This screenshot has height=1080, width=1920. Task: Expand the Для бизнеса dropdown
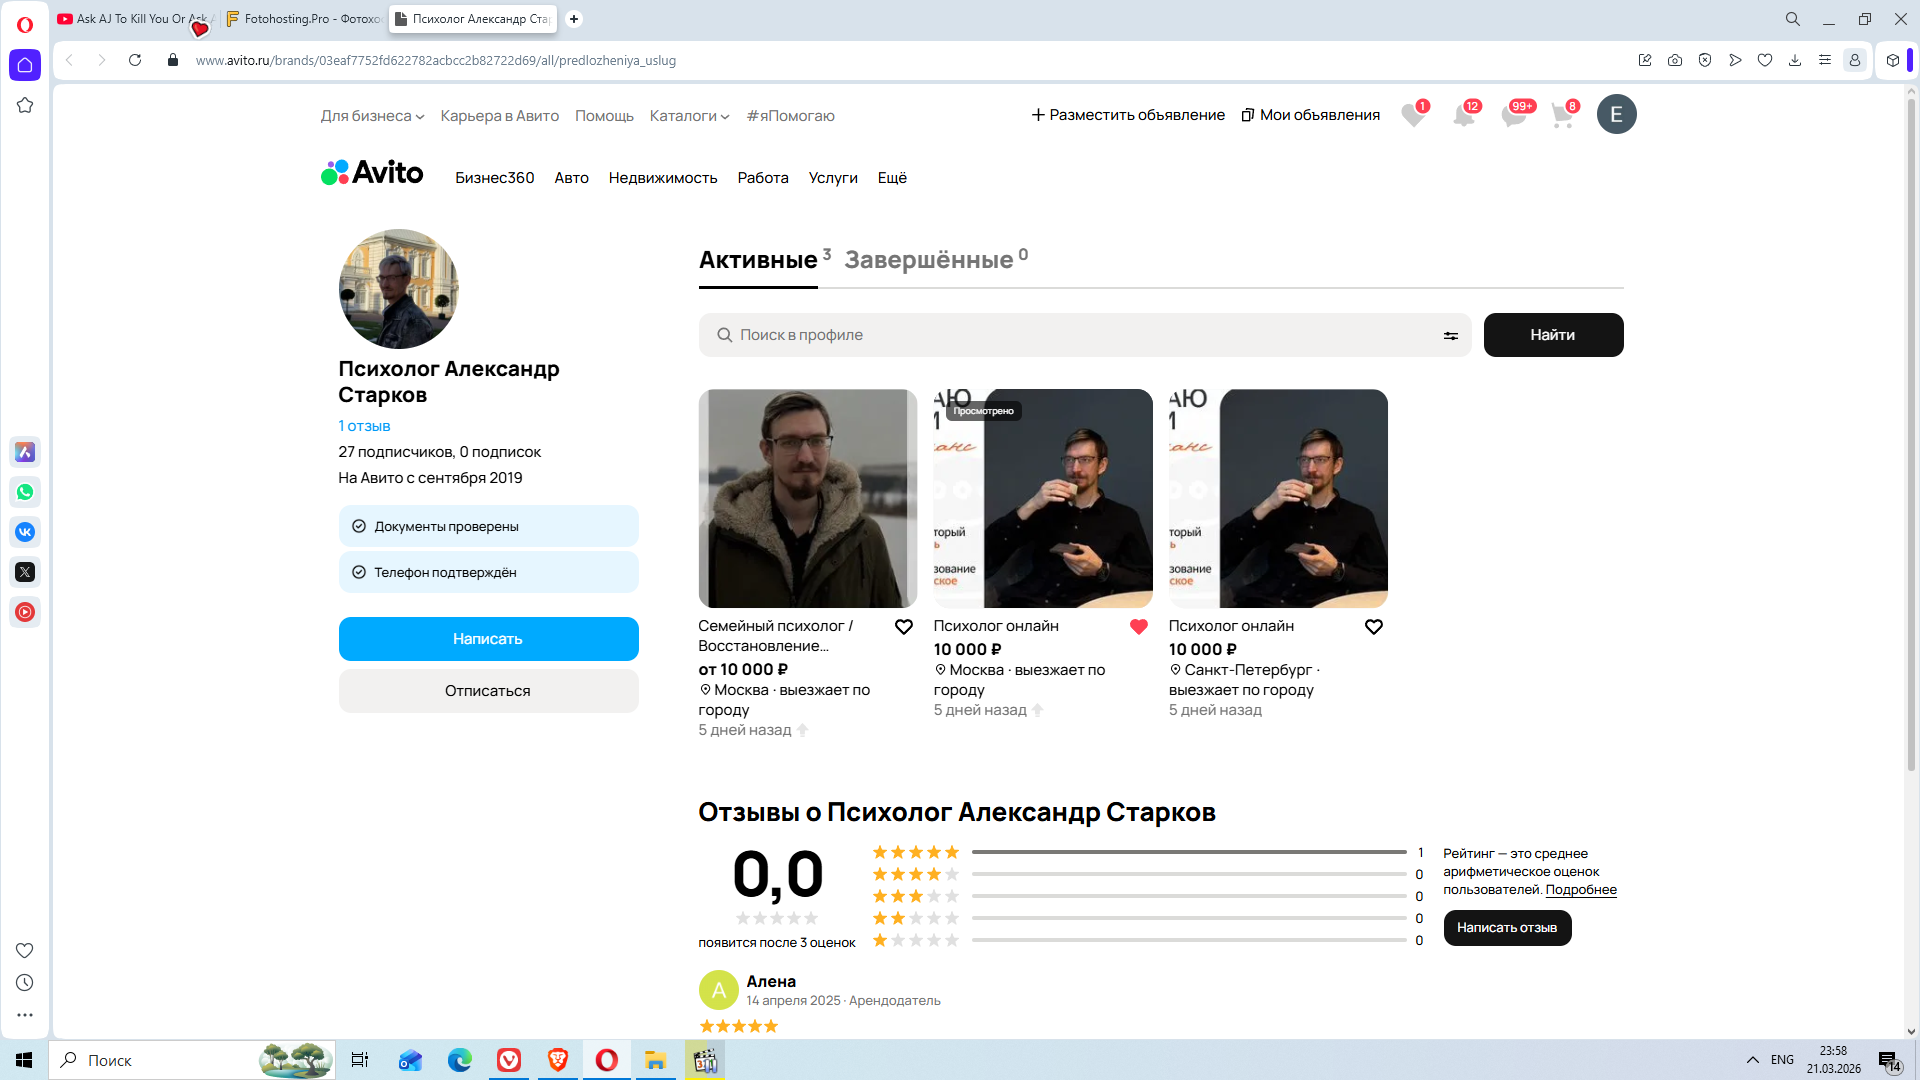pos(372,116)
